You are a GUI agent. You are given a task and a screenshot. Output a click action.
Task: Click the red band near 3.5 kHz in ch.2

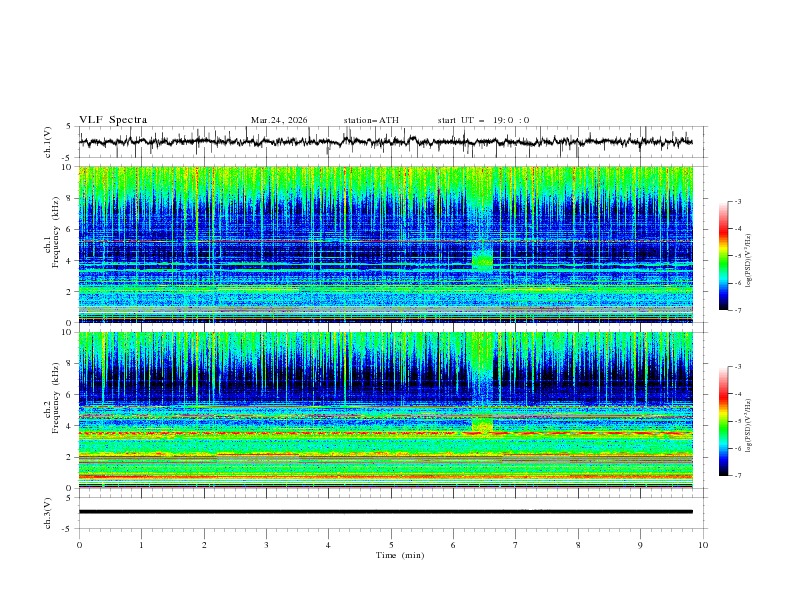(385, 433)
